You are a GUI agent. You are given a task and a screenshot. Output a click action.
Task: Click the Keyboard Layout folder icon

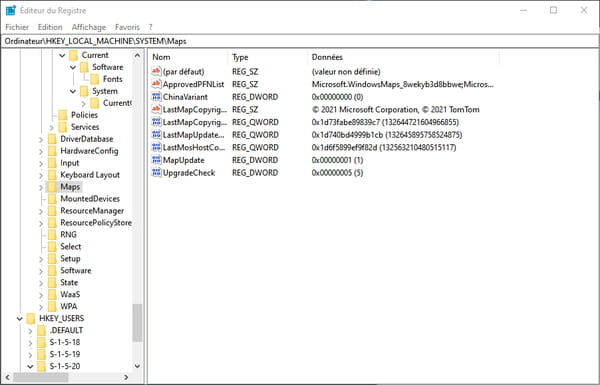(52, 175)
